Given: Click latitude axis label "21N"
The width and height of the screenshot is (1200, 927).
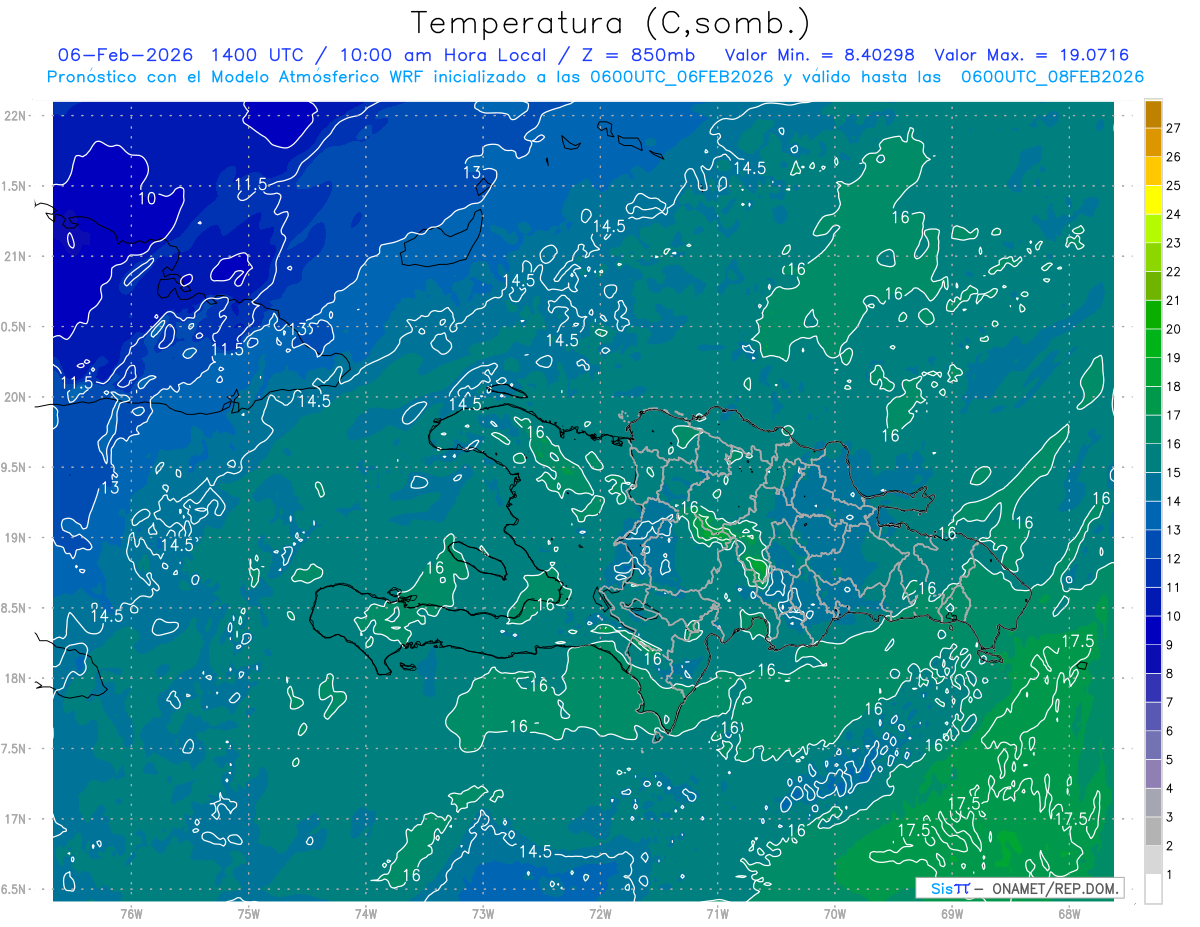Looking at the screenshot, I should (x=15, y=256).
